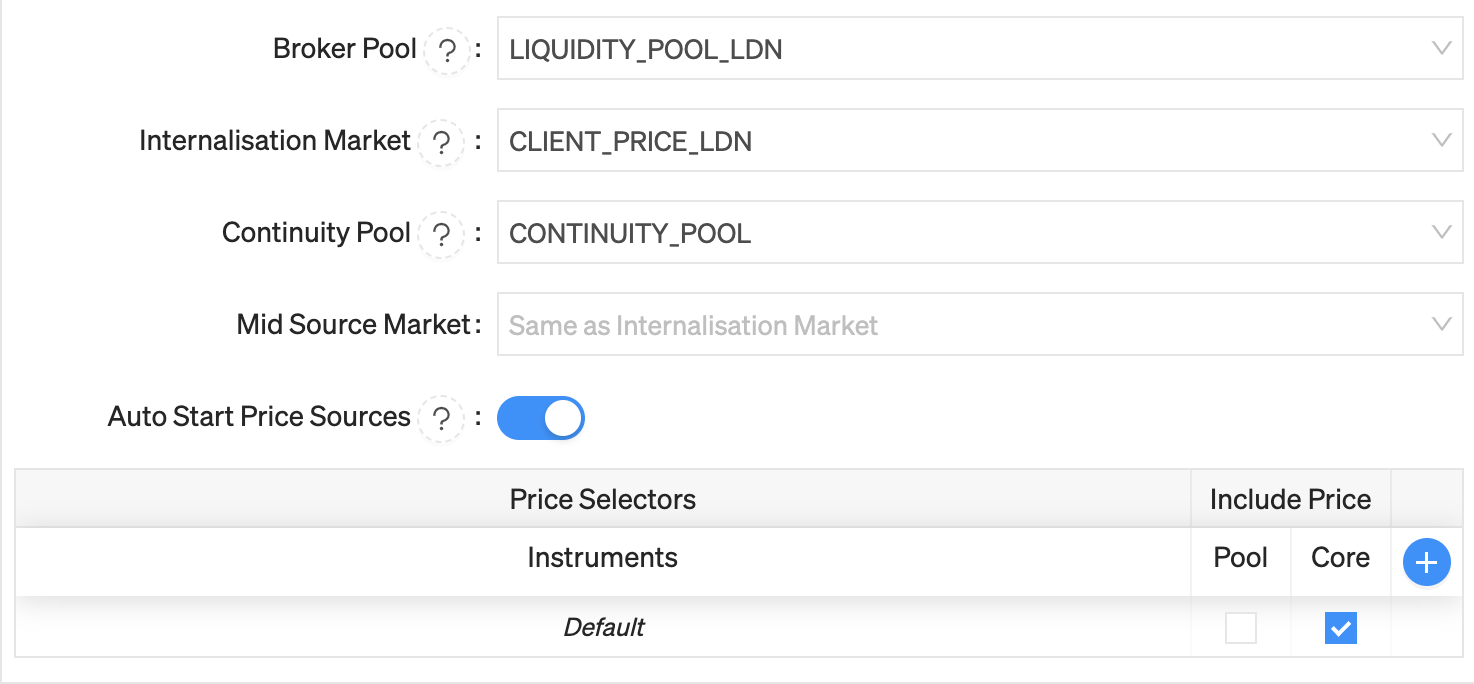Click the Broker Pool help icon

[447, 50]
